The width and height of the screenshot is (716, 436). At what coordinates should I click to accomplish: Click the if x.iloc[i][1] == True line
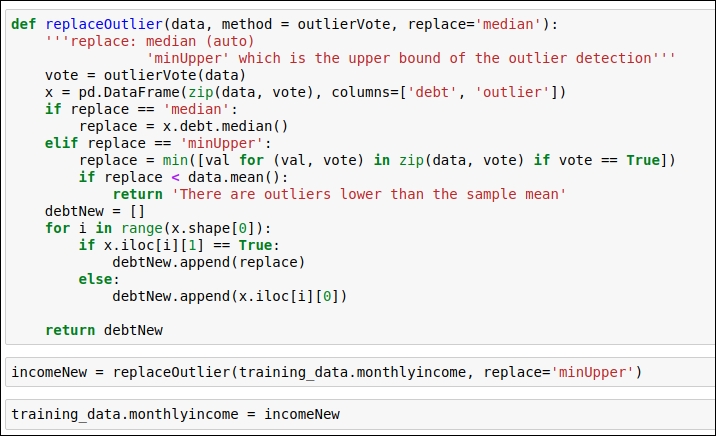[x=179, y=245]
